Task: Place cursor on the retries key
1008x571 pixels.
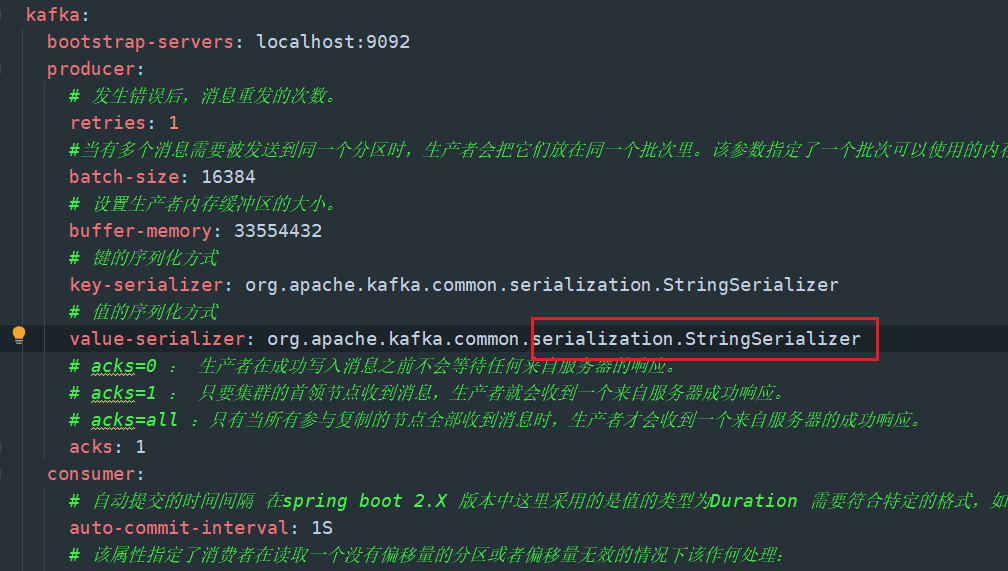Action: click(107, 123)
